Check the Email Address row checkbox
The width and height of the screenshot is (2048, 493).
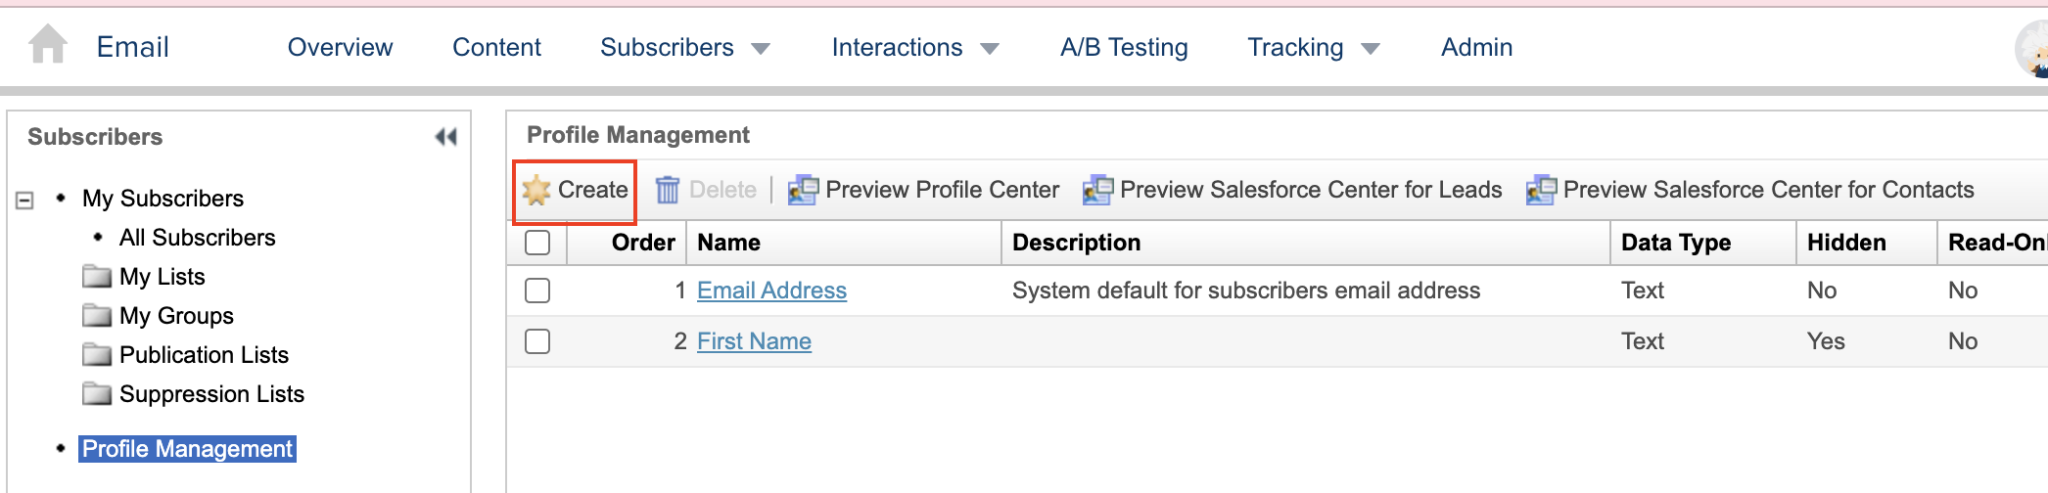click(x=538, y=290)
